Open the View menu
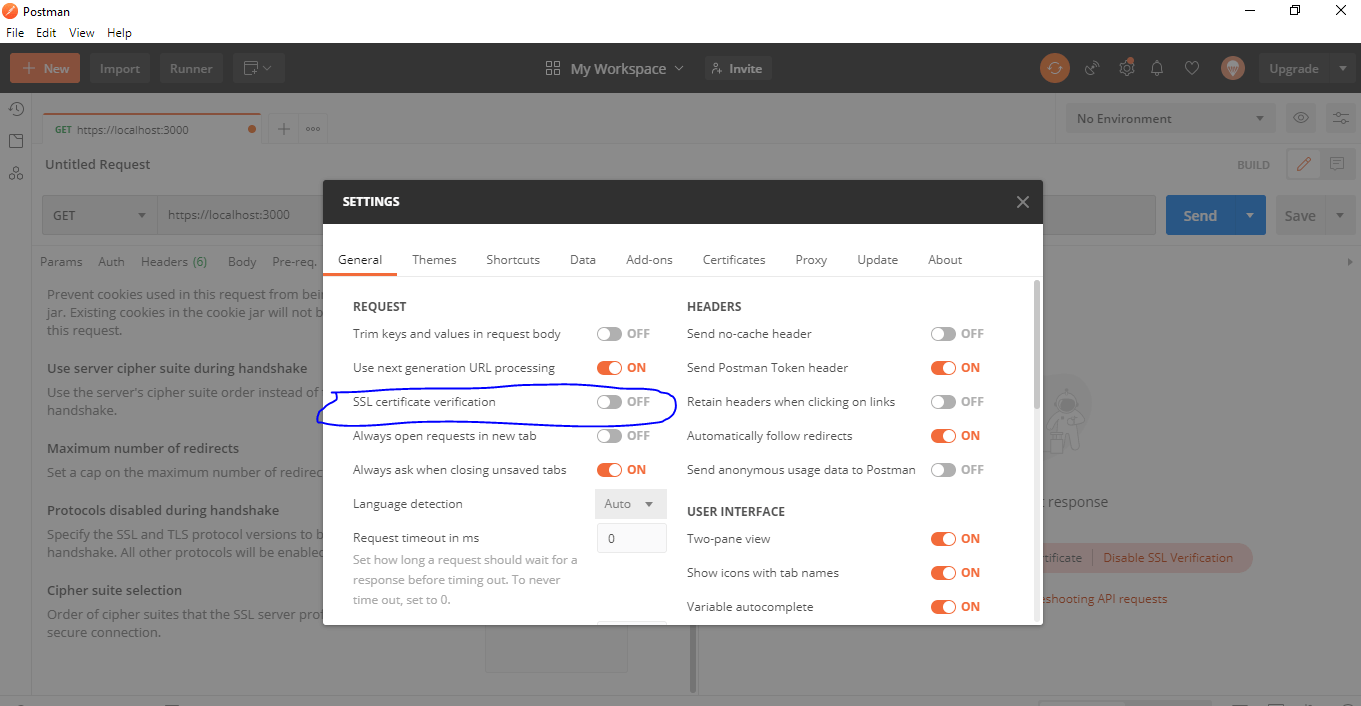The height and width of the screenshot is (706, 1361). pyautogui.click(x=81, y=33)
